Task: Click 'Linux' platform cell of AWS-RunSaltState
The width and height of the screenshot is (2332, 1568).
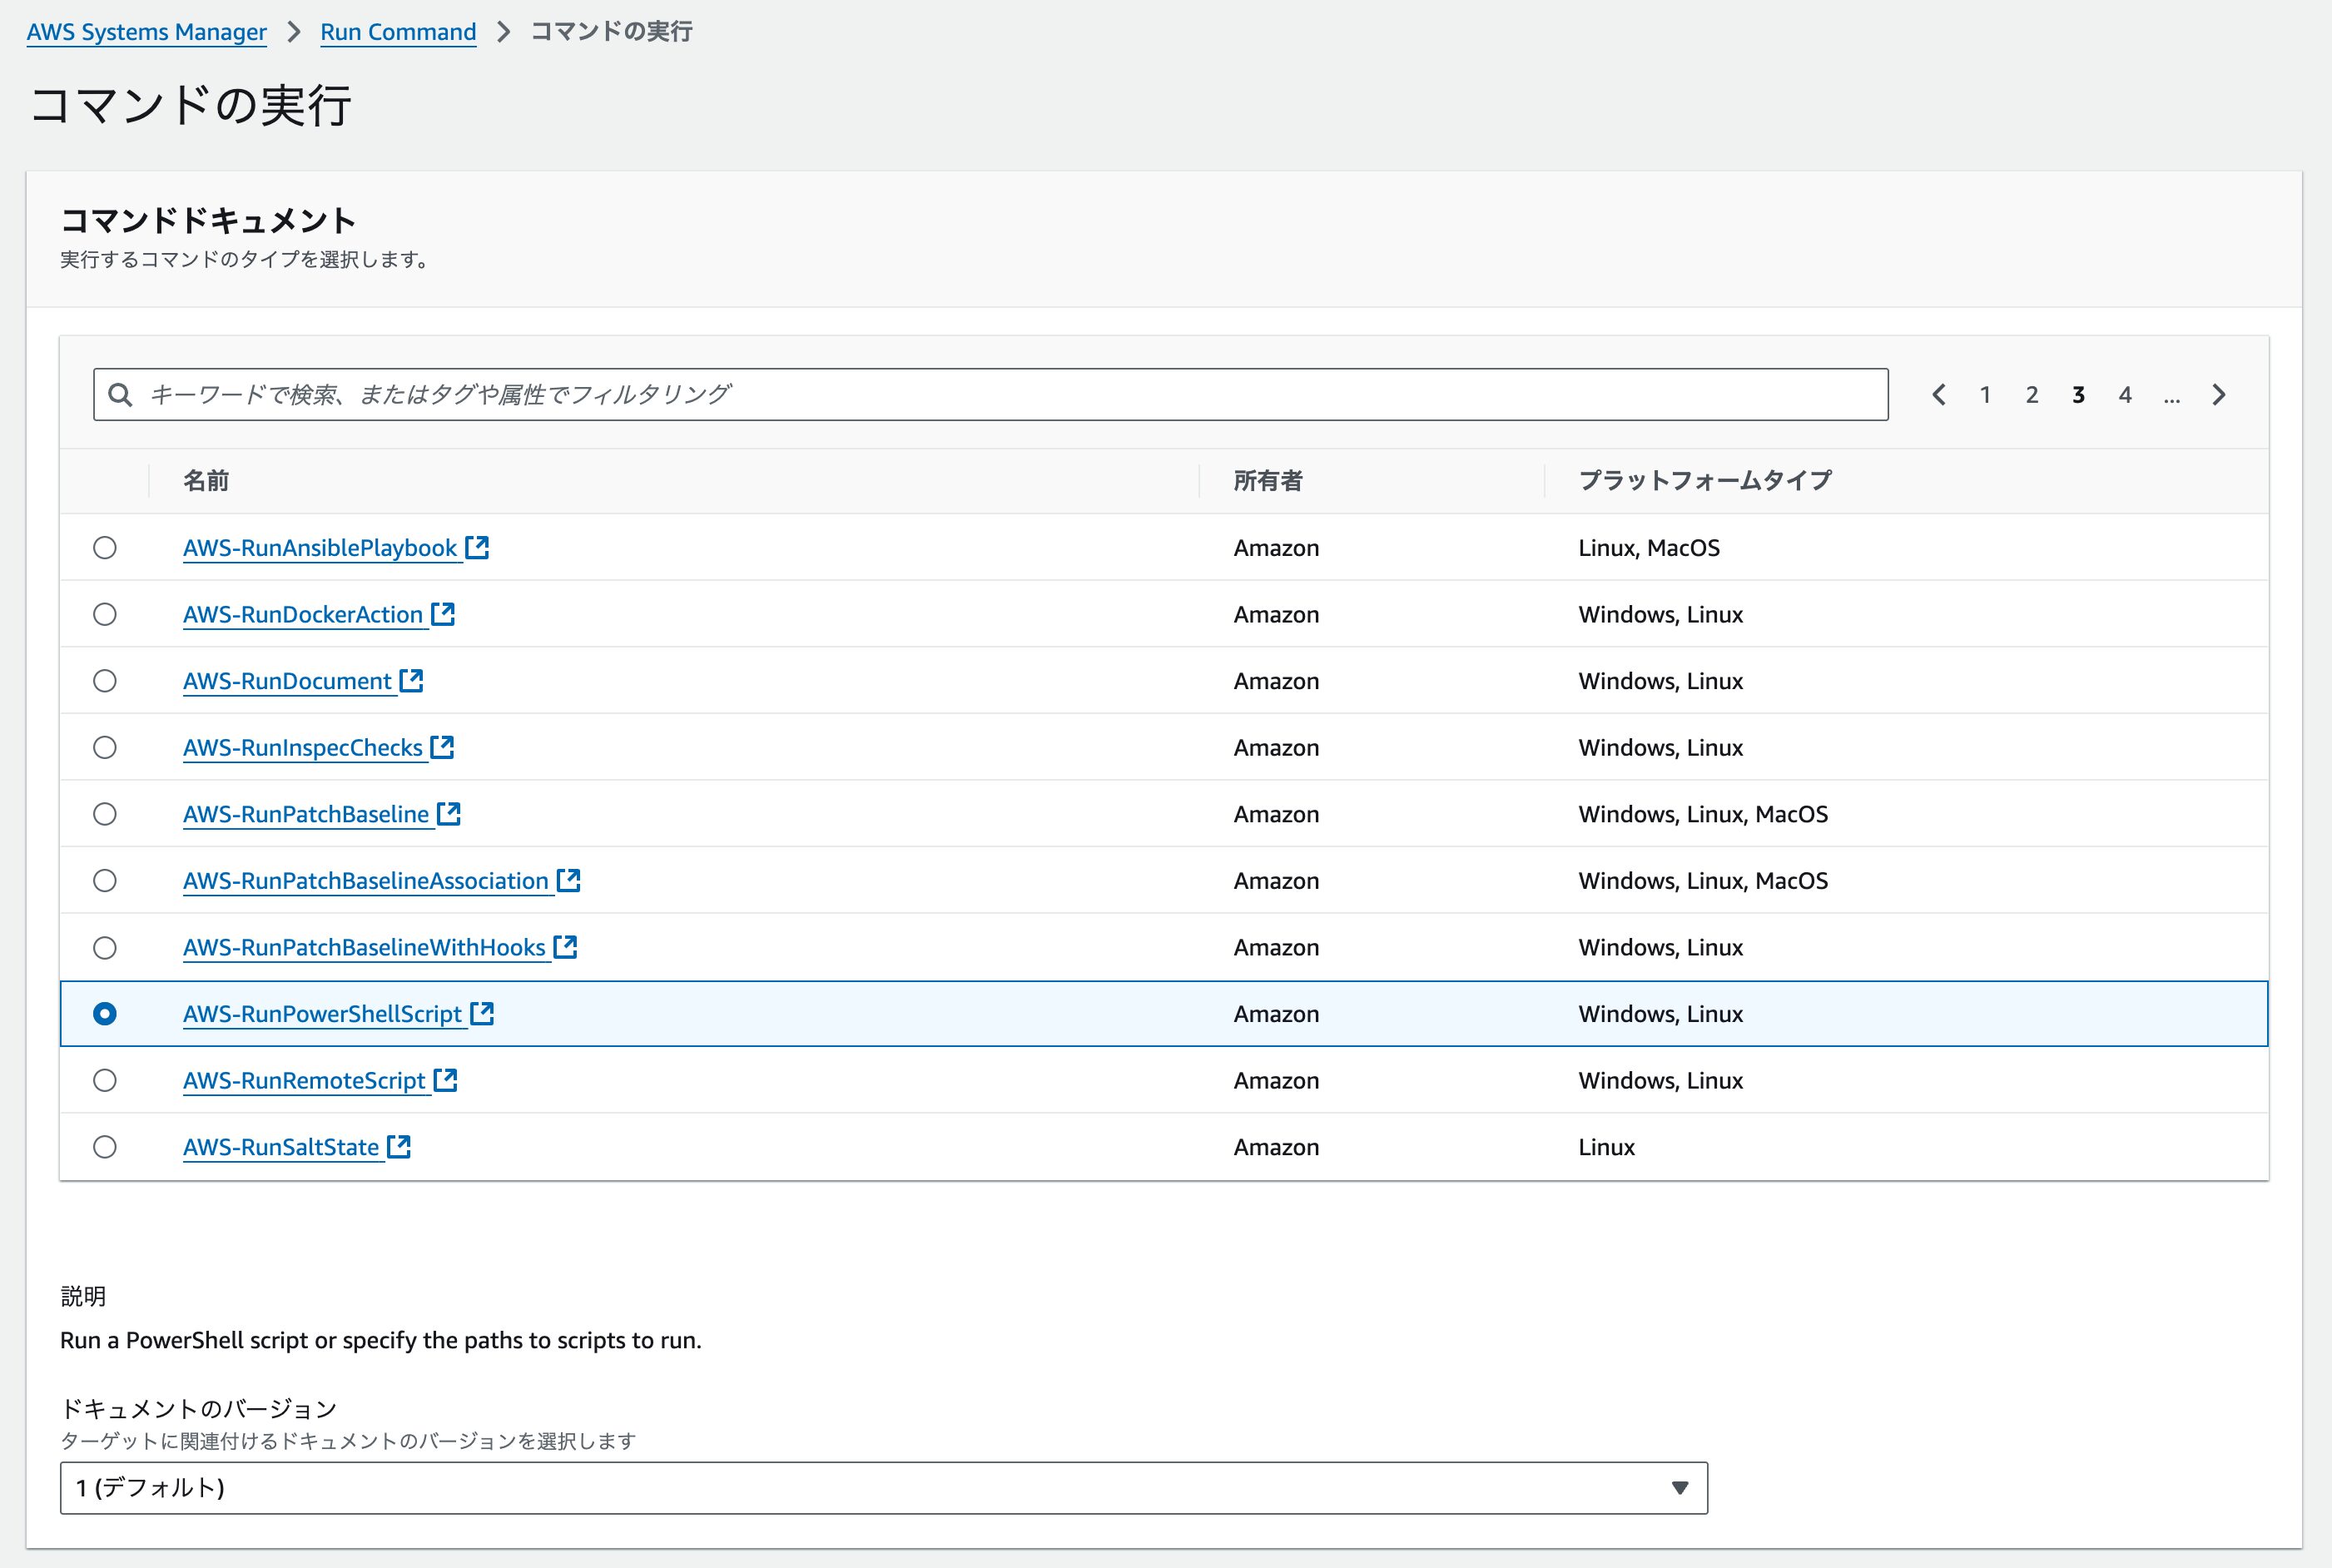Action: 1606,1147
